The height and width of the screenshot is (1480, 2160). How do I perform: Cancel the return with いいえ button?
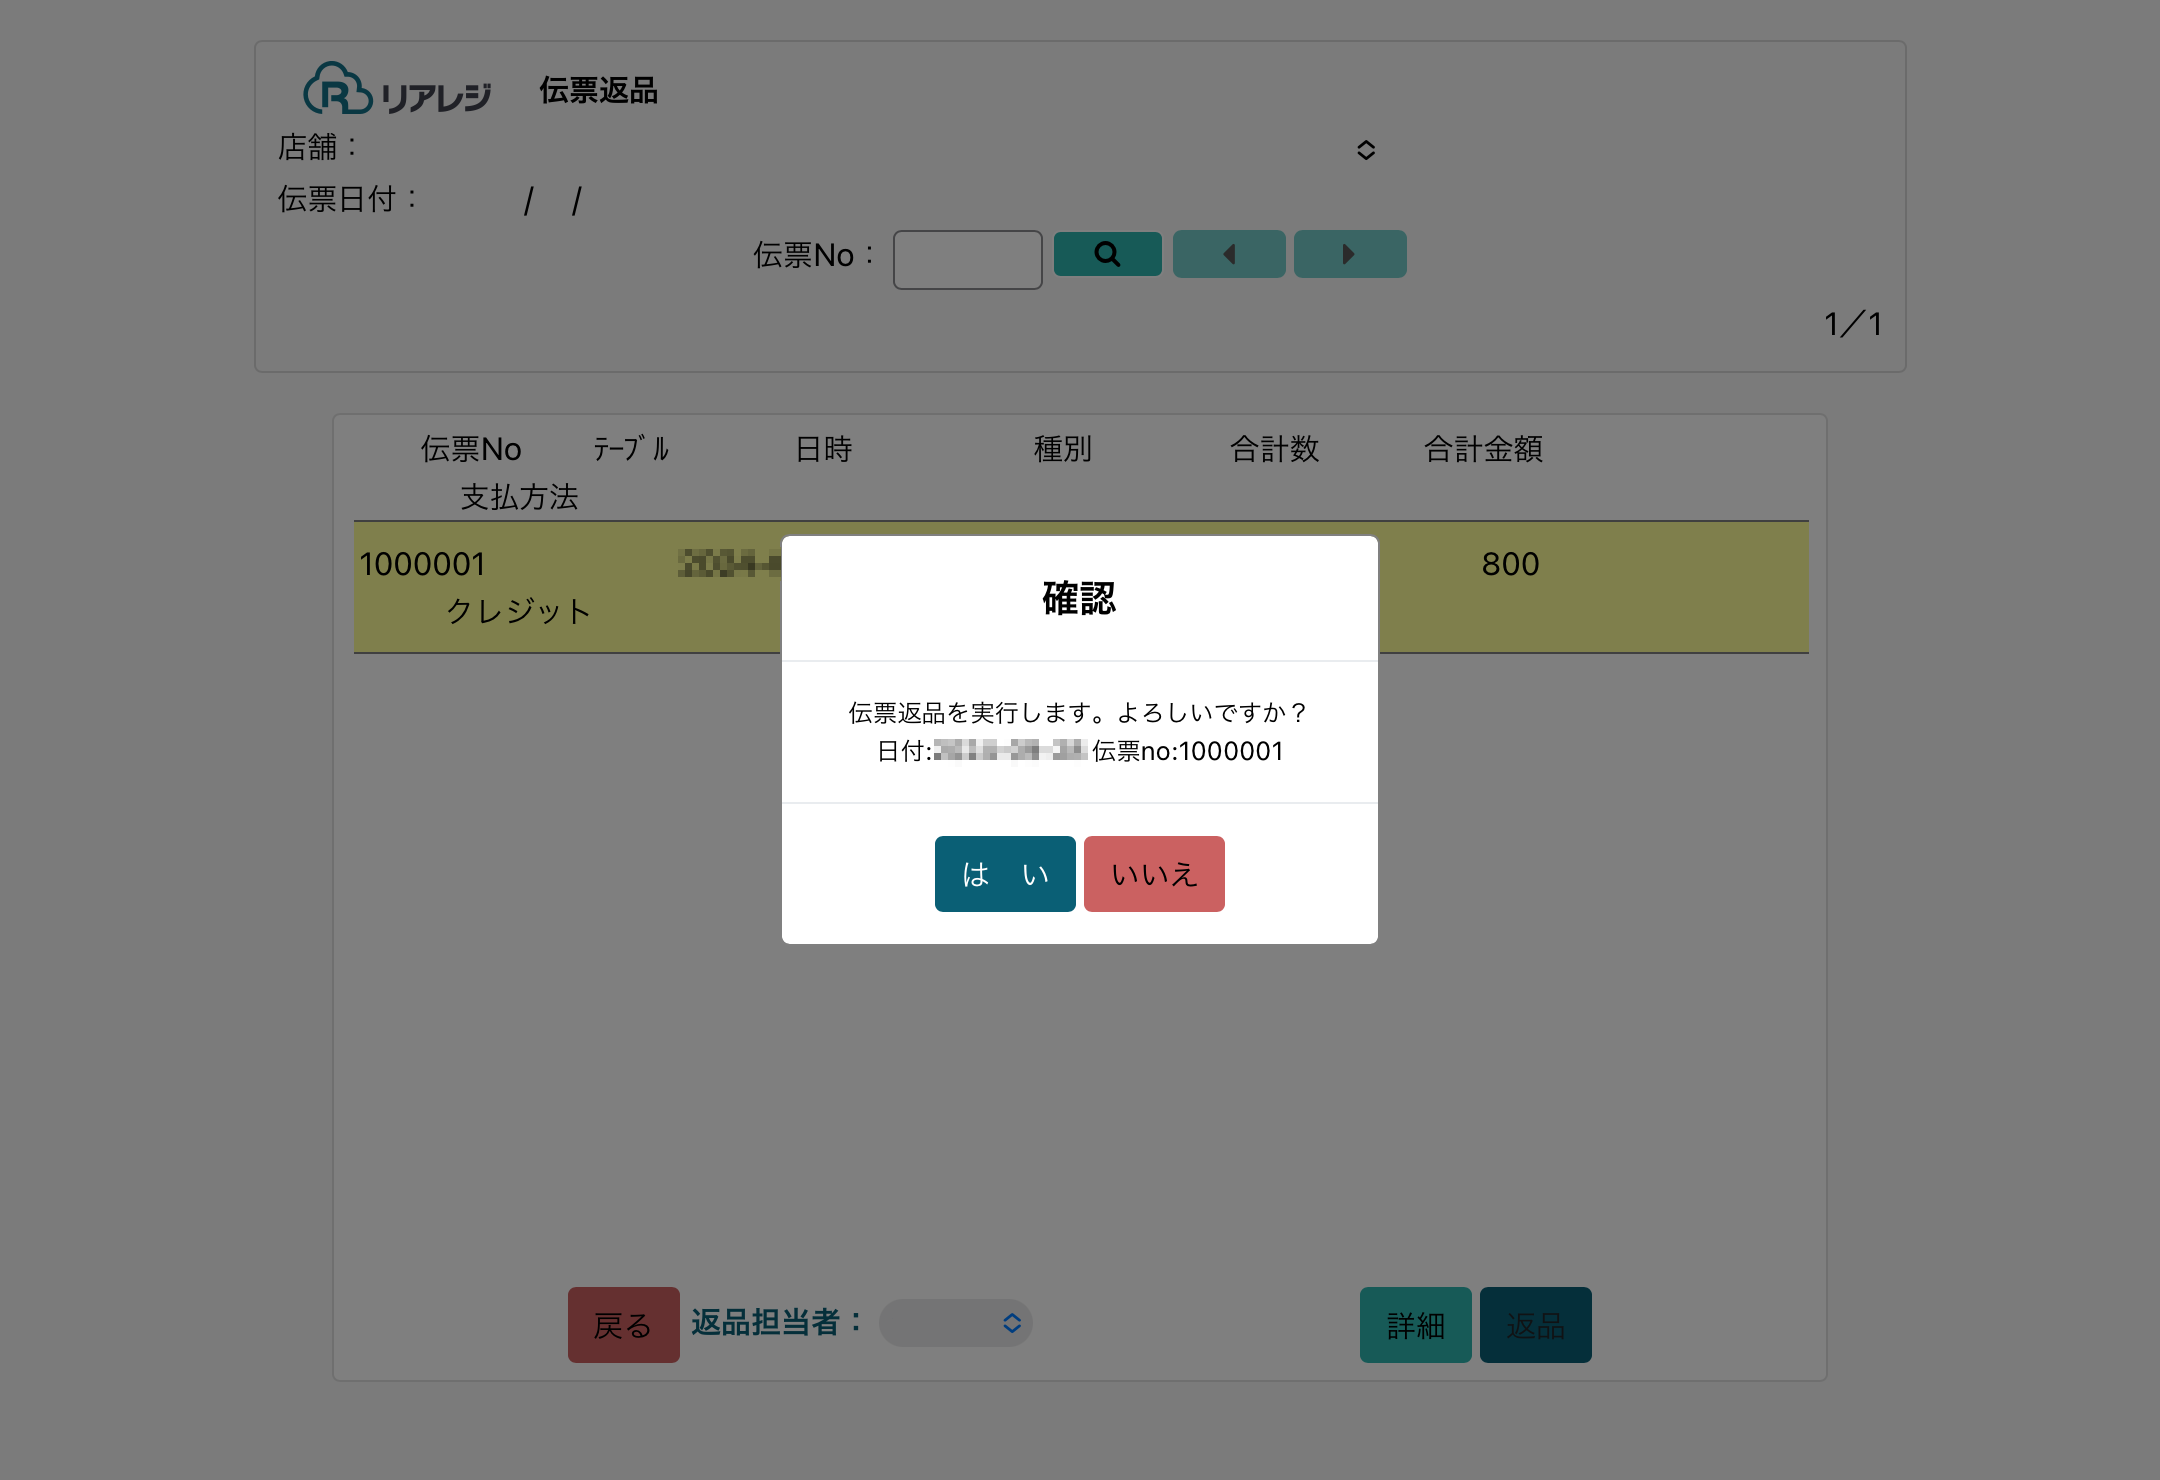point(1153,874)
